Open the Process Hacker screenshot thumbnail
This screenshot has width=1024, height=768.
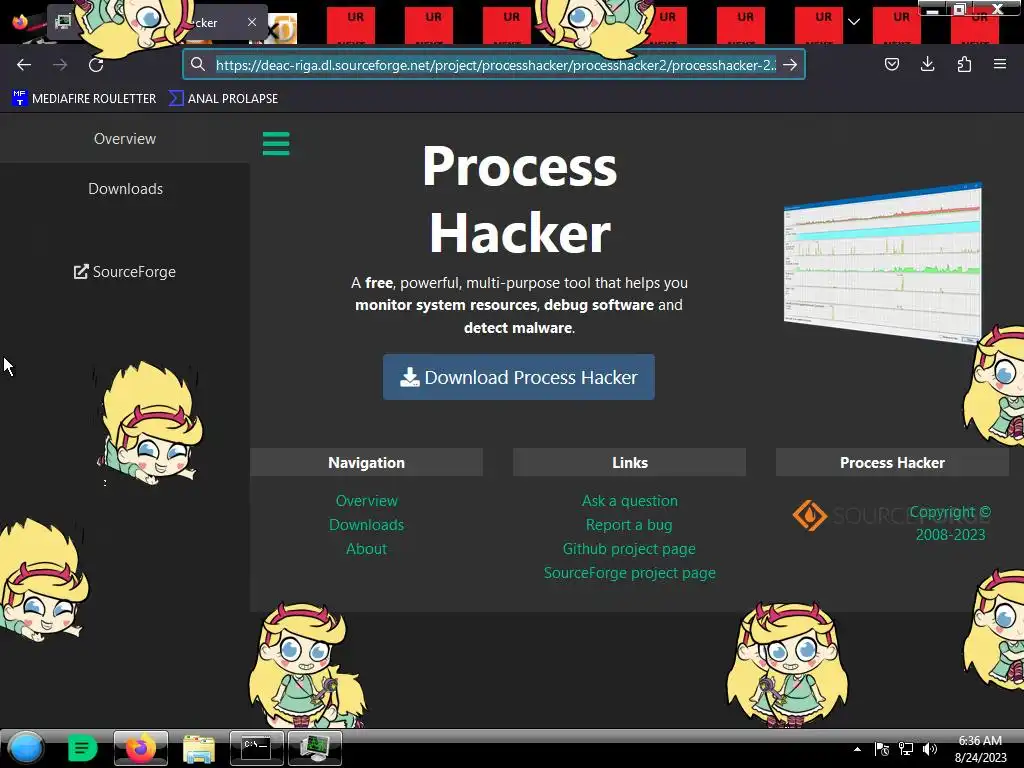[883, 263]
